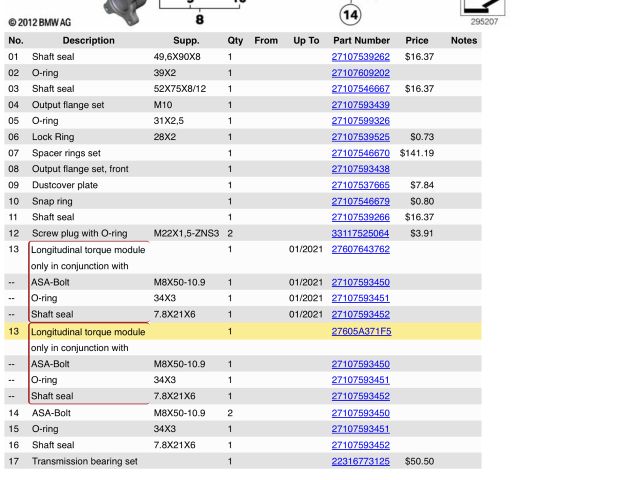This screenshot has height=480, width=640.
Task: Open part link 27107593438
Action: pyautogui.click(x=360, y=169)
